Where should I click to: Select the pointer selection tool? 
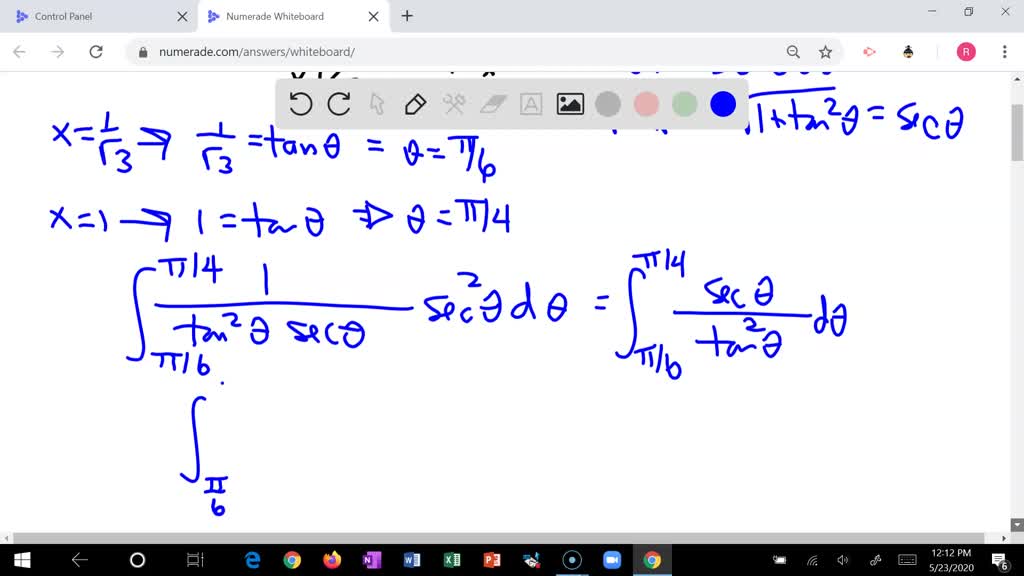(x=377, y=104)
